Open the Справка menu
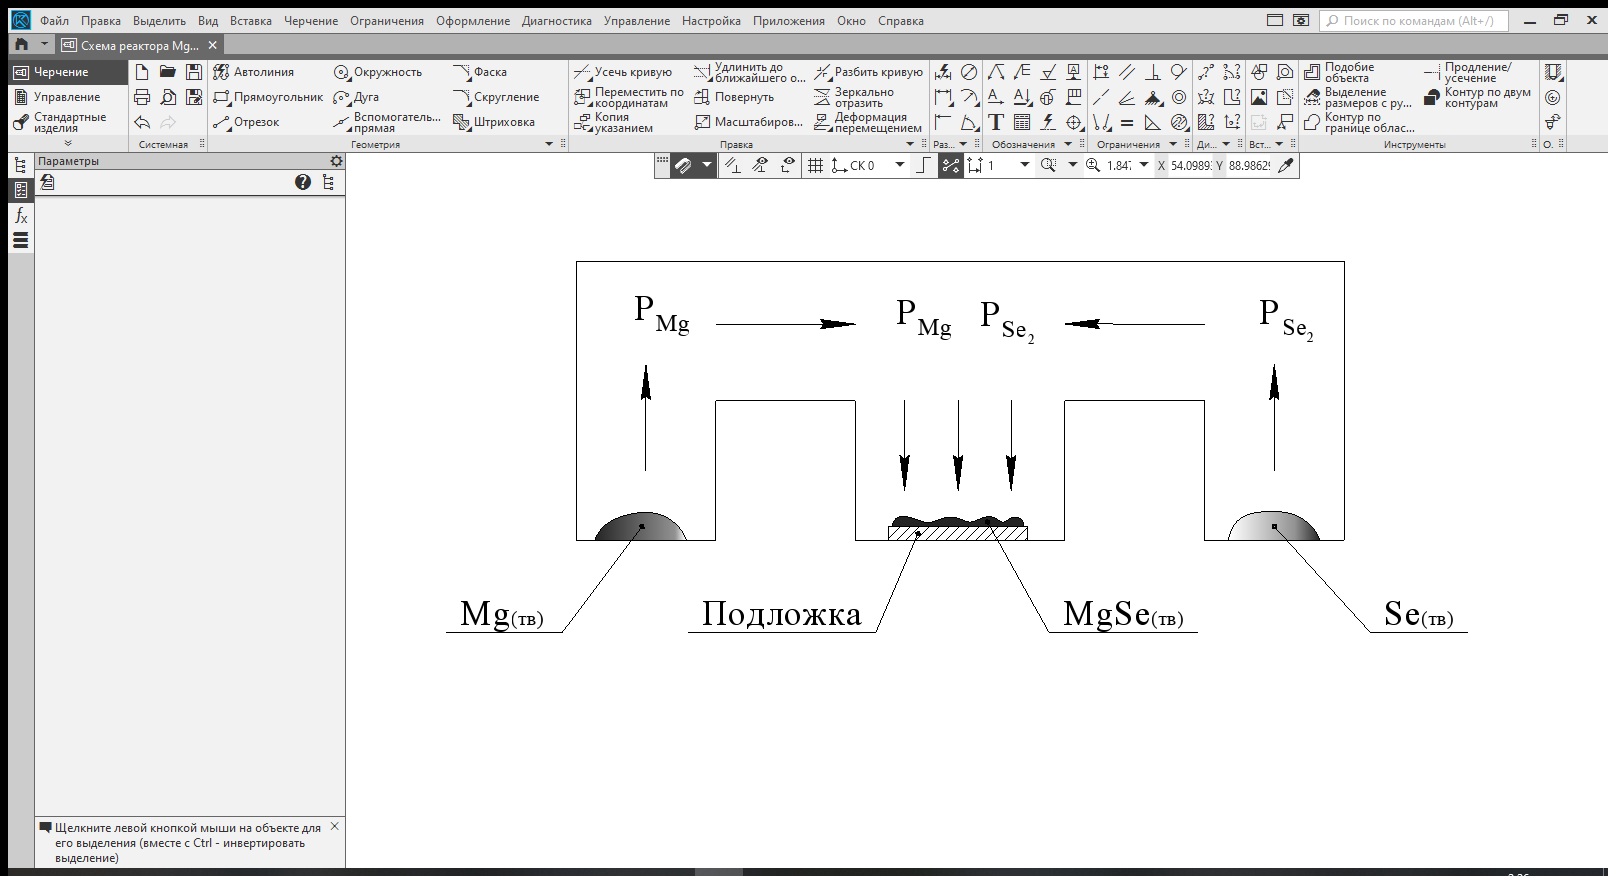Viewport: 1608px width, 876px height. click(901, 20)
